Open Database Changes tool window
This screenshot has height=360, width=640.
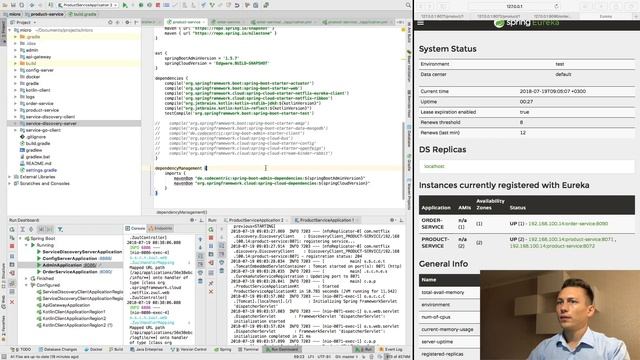[58, 350]
